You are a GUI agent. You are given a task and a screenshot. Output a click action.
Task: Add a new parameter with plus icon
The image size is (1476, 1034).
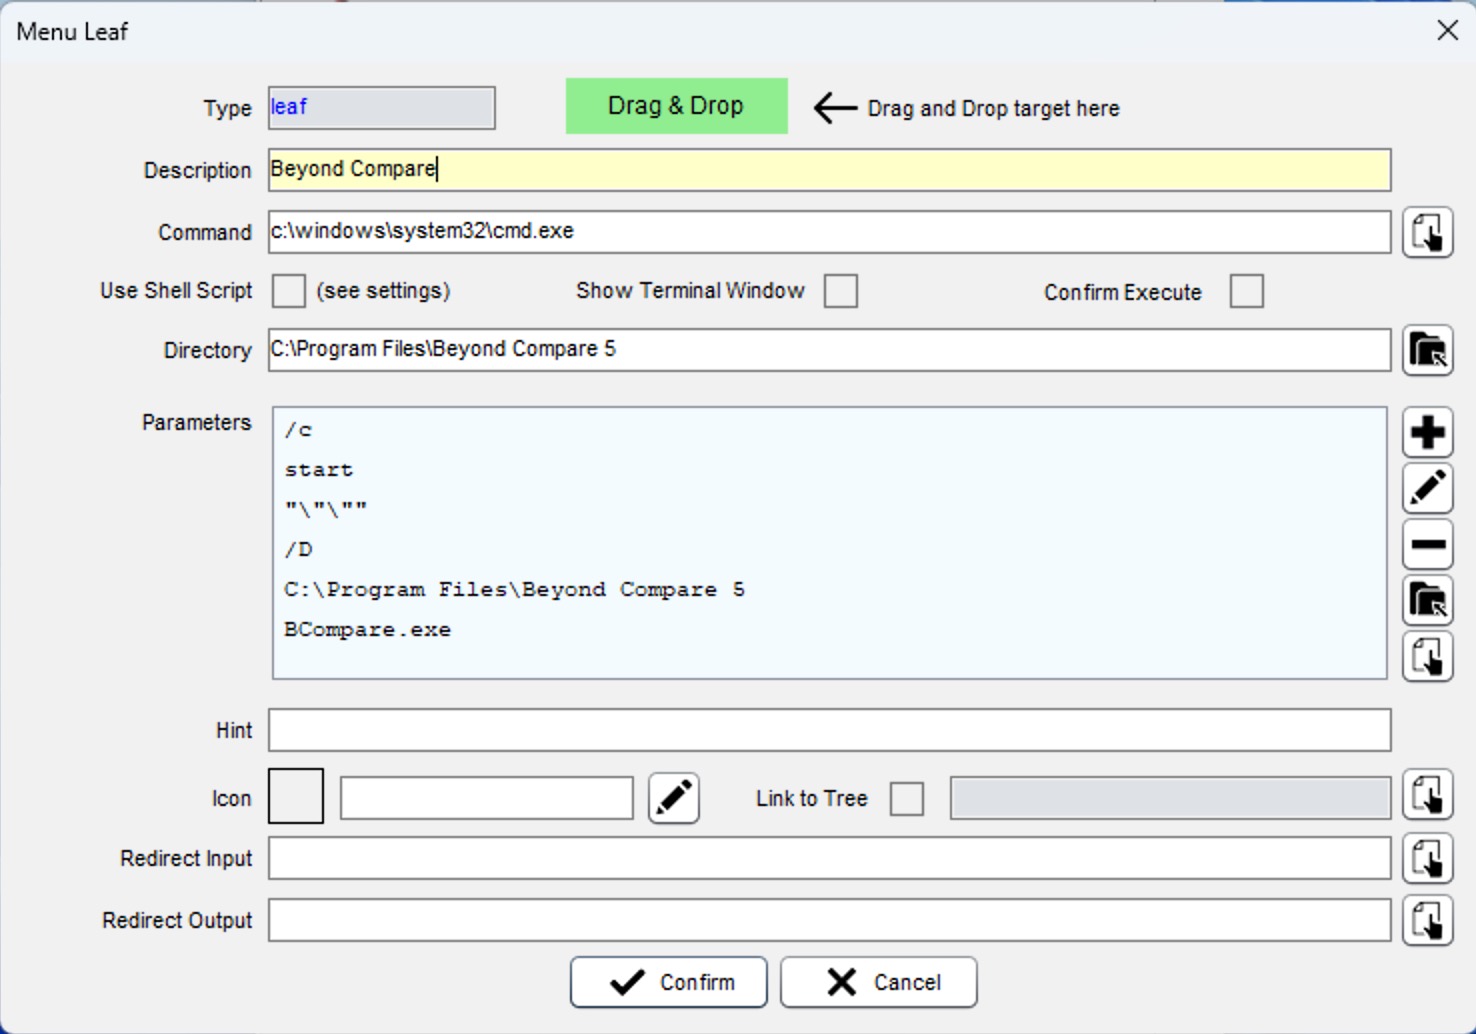1427,433
